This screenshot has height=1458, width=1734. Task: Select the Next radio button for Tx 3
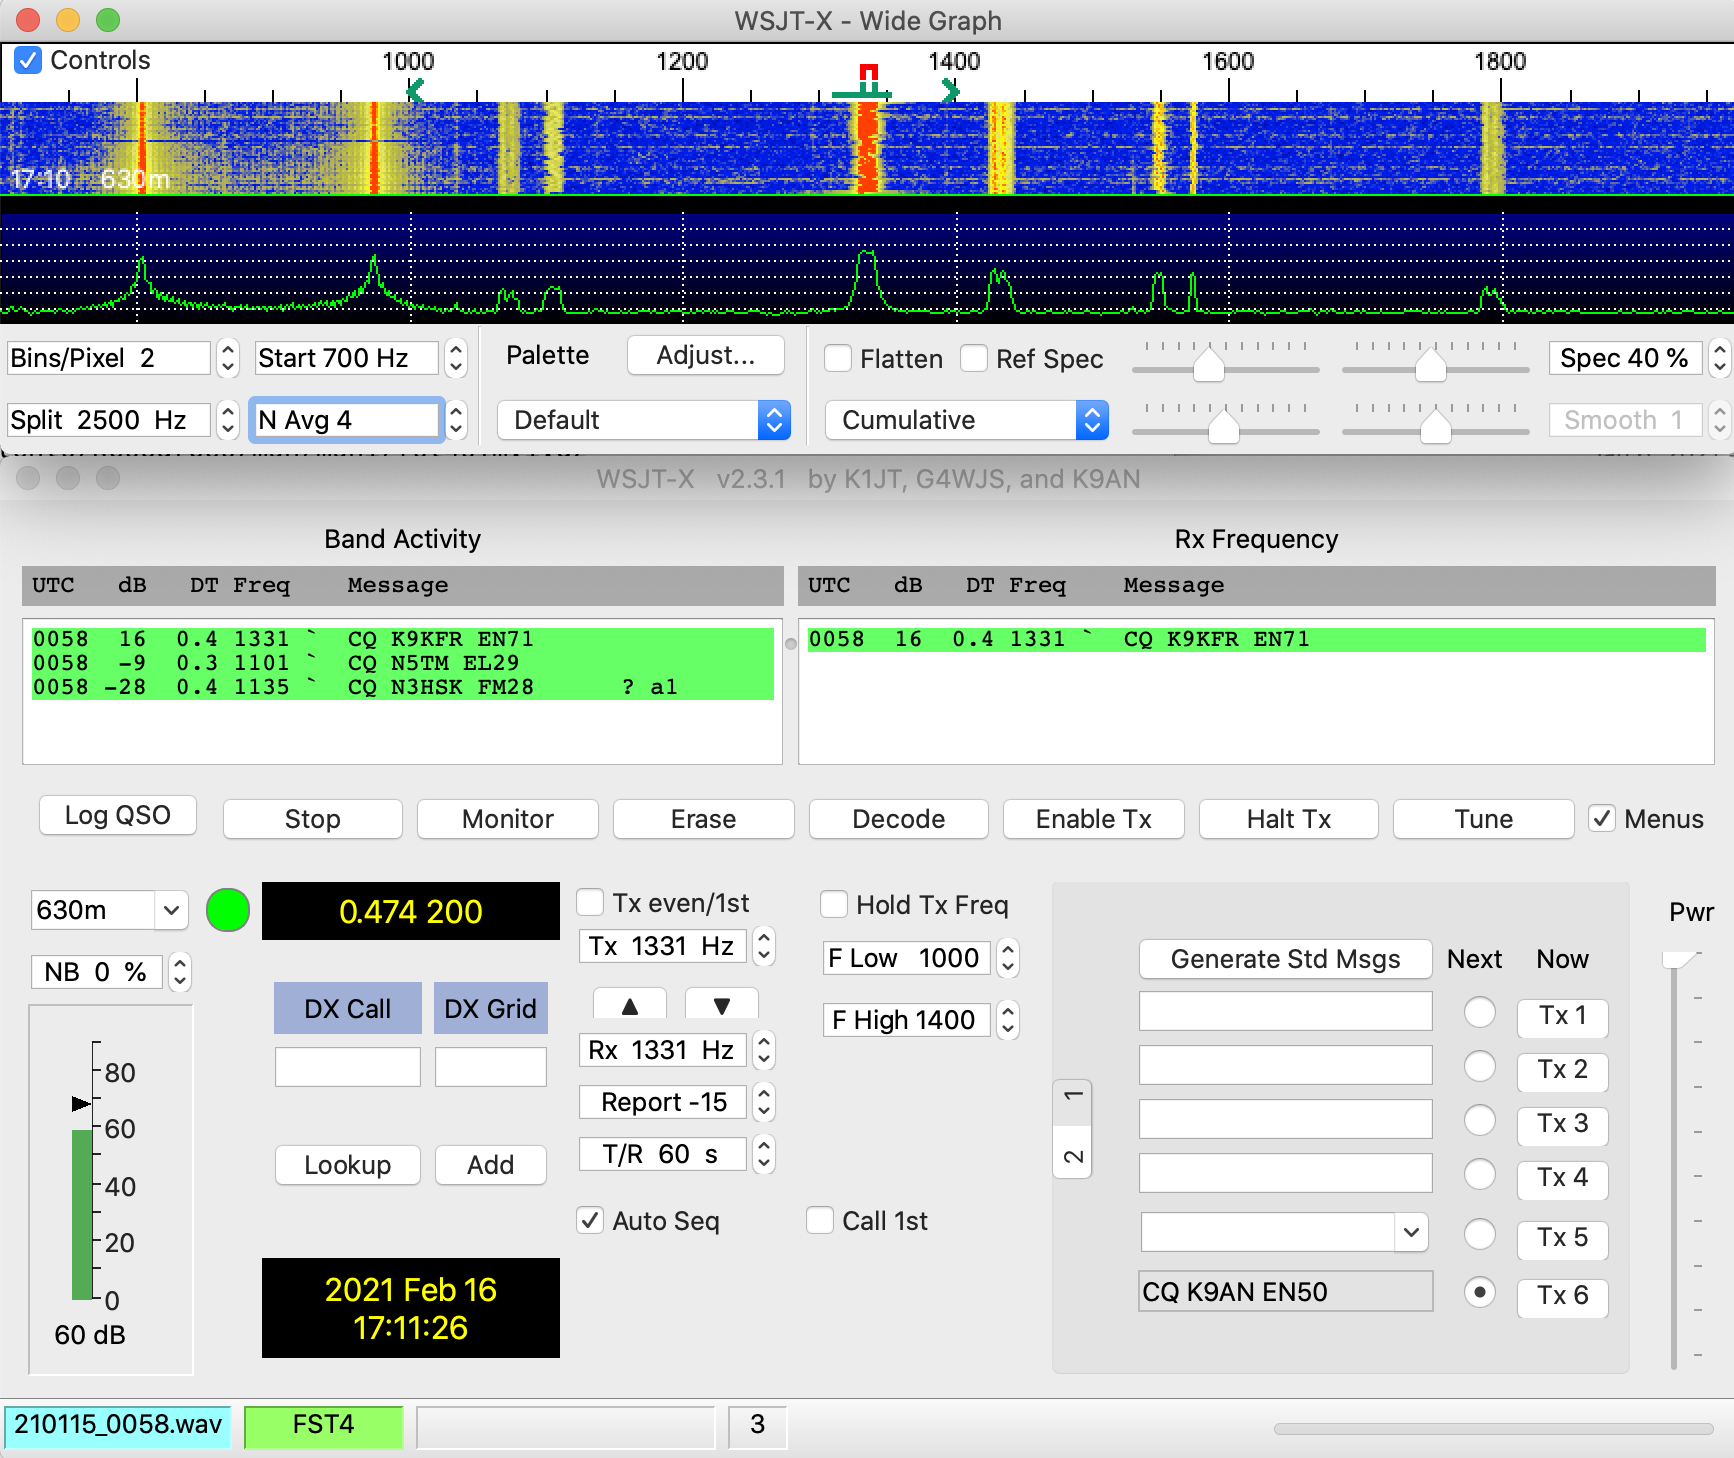[1479, 1121]
